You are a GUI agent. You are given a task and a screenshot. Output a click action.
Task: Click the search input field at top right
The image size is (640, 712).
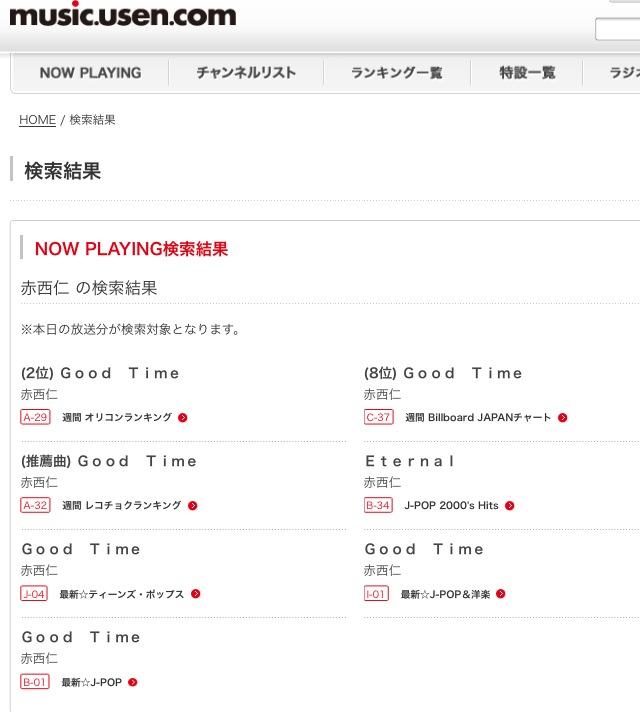[618, 29]
